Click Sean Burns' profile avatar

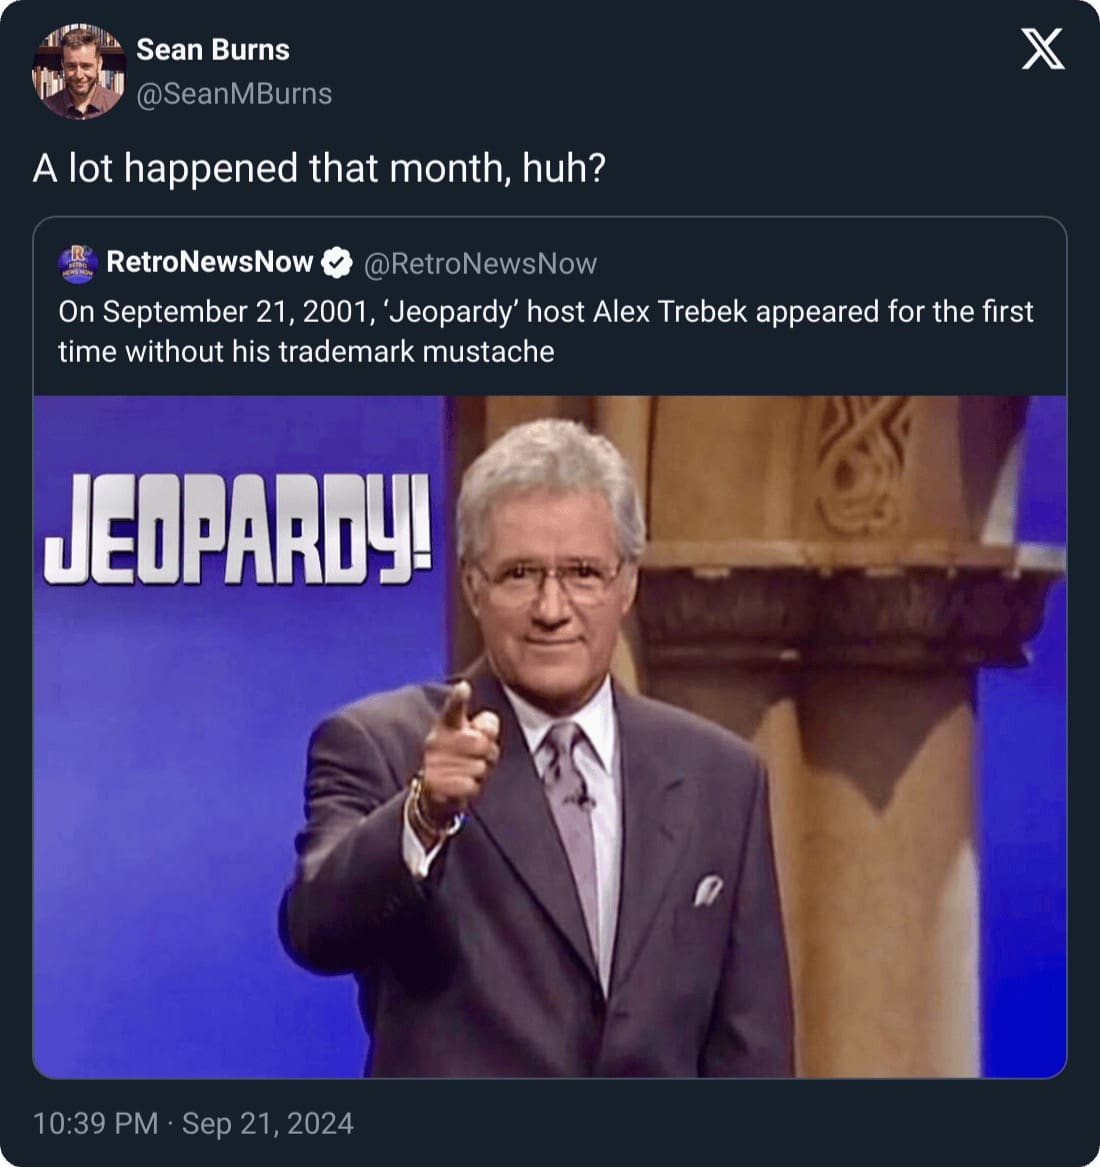point(78,72)
